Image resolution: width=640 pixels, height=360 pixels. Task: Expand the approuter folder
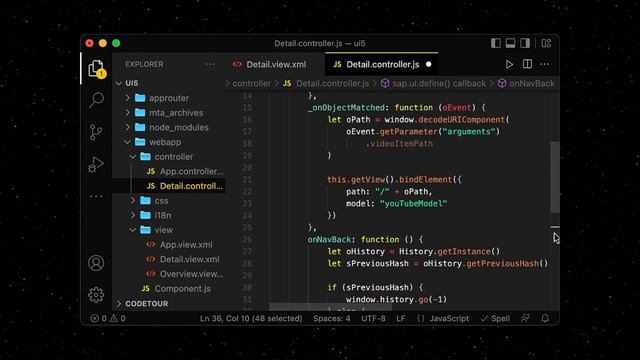[x=169, y=98]
